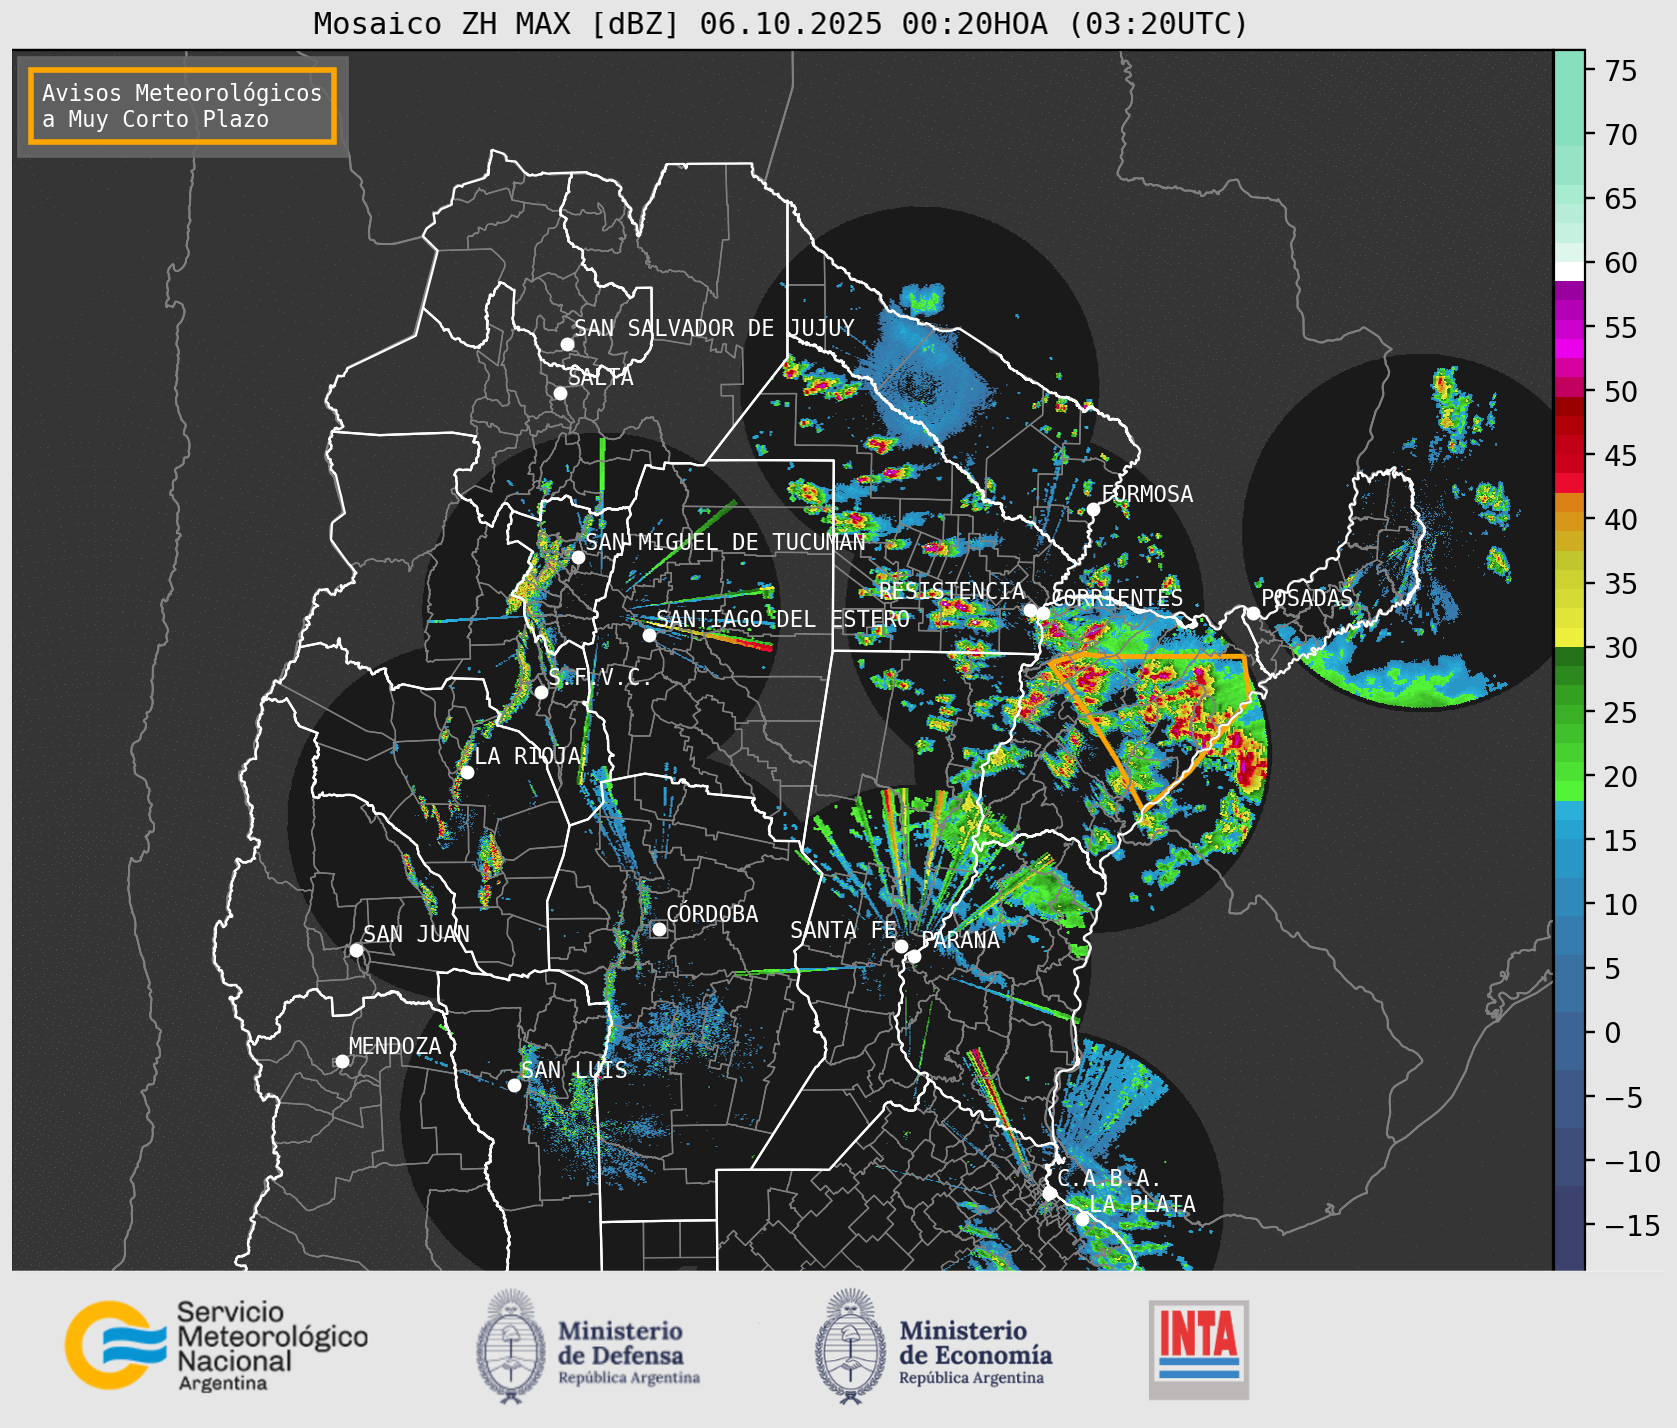Screen dimensions: 1677x1428
Task: Click the POSADAS map label
Action: pyautogui.click(x=1307, y=598)
